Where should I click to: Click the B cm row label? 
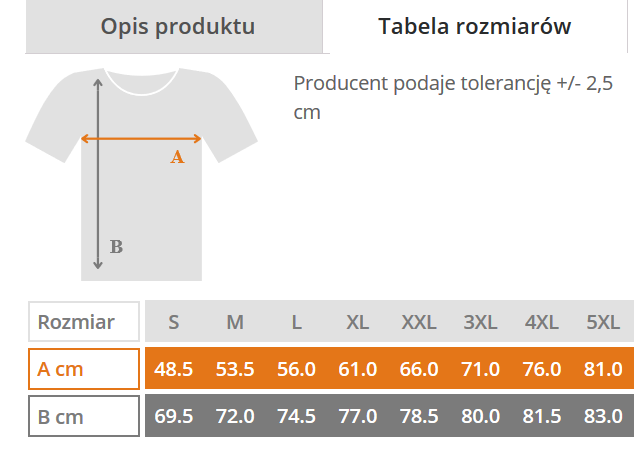pyautogui.click(x=84, y=416)
